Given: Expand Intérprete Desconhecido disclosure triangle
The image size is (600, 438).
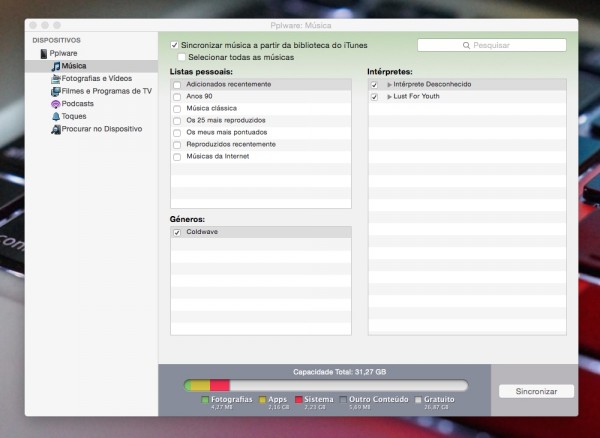Looking at the screenshot, I should (x=390, y=85).
